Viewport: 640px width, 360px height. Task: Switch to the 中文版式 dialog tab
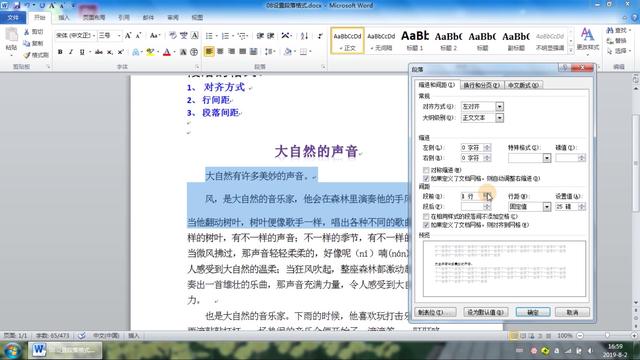(523, 85)
